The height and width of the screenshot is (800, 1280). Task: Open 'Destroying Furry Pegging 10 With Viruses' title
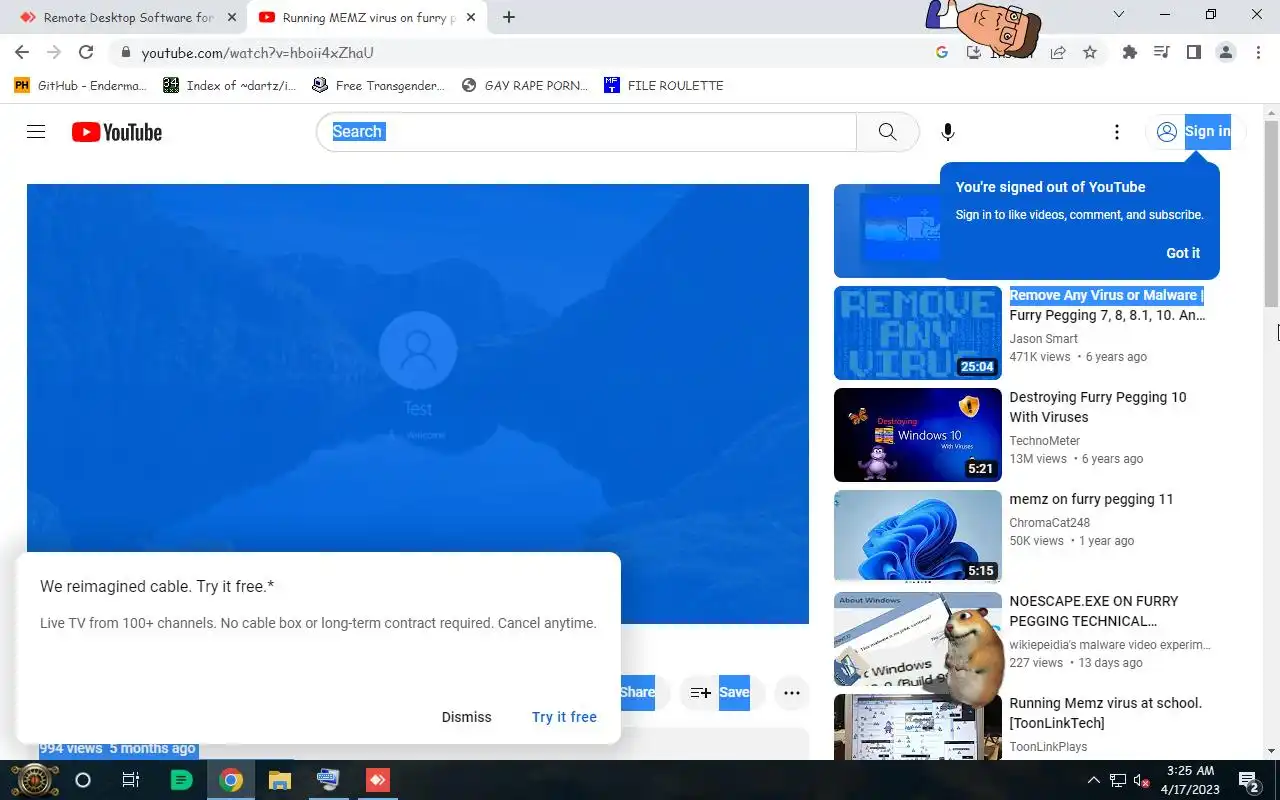(x=1098, y=407)
